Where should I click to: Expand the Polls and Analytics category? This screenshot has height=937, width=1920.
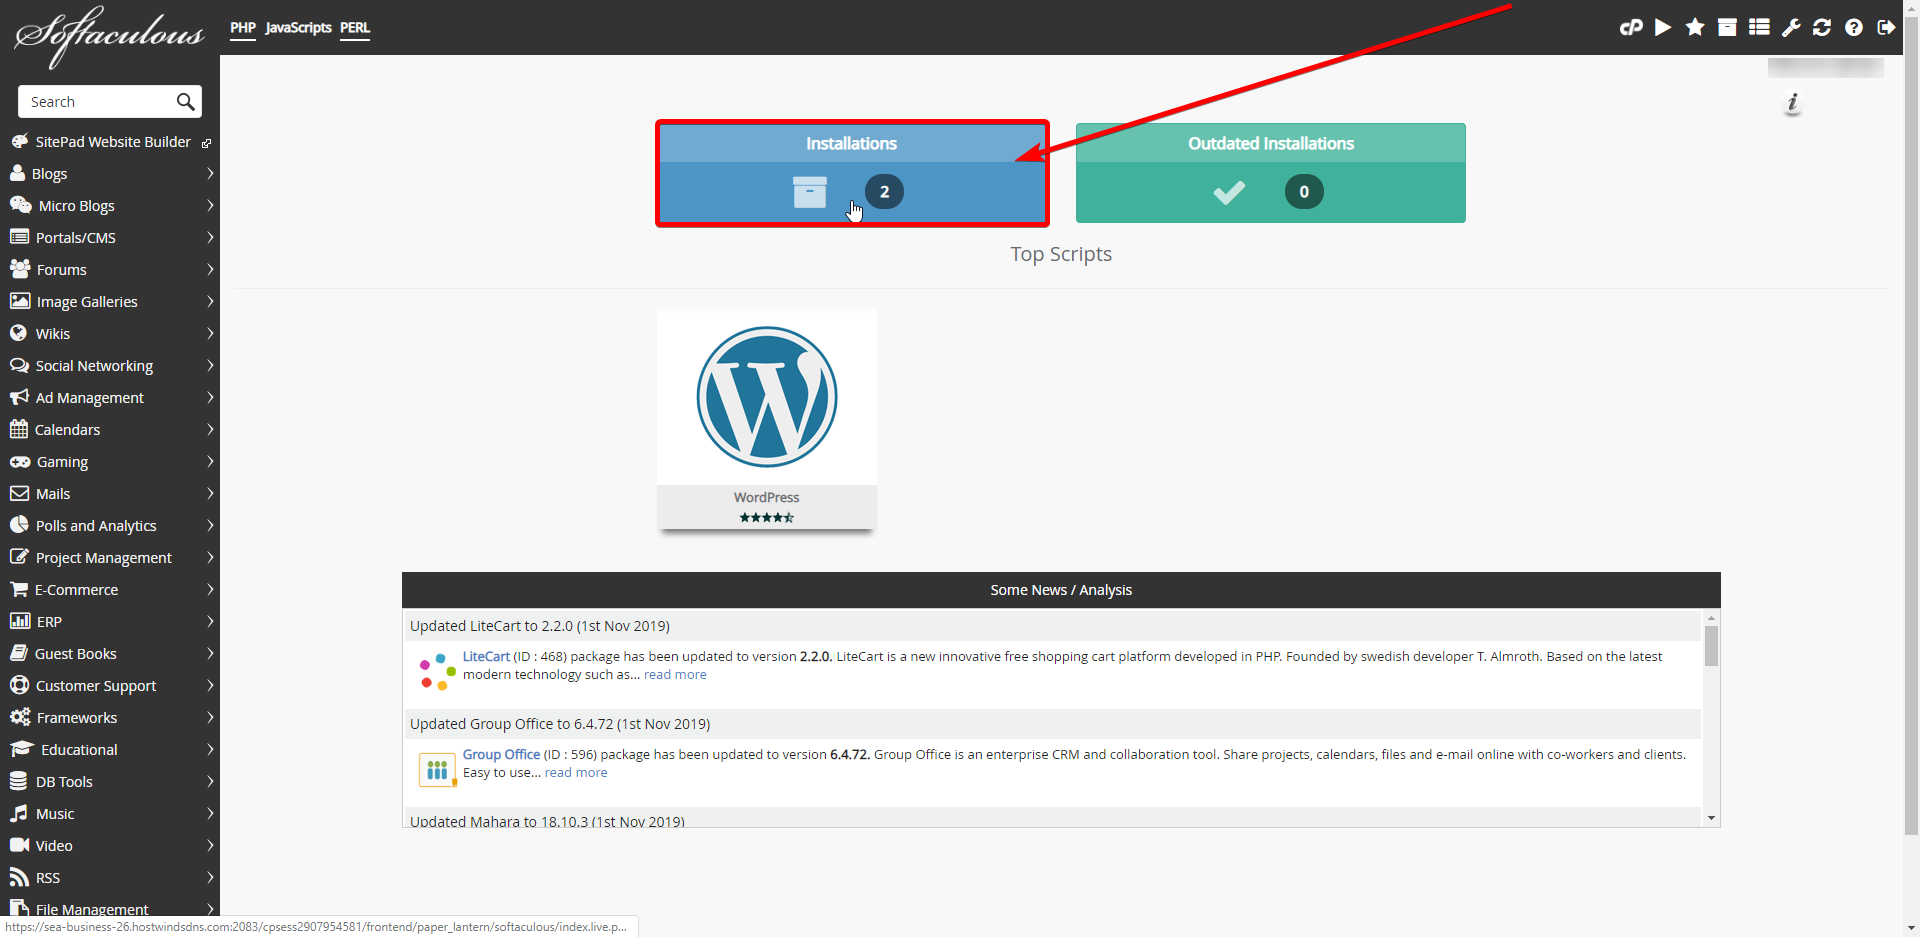pyautogui.click(x=210, y=525)
